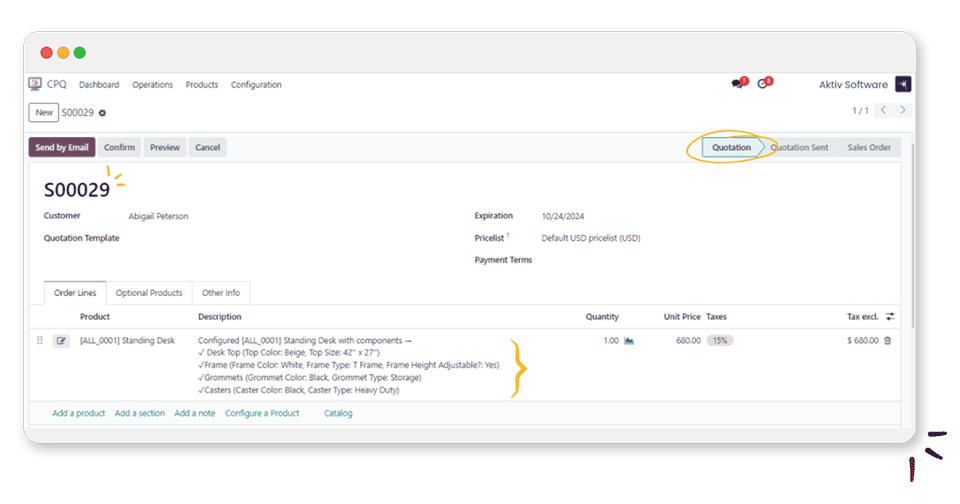960x504 pixels.
Task: Grab the order line drag handle
Action: click(40, 341)
